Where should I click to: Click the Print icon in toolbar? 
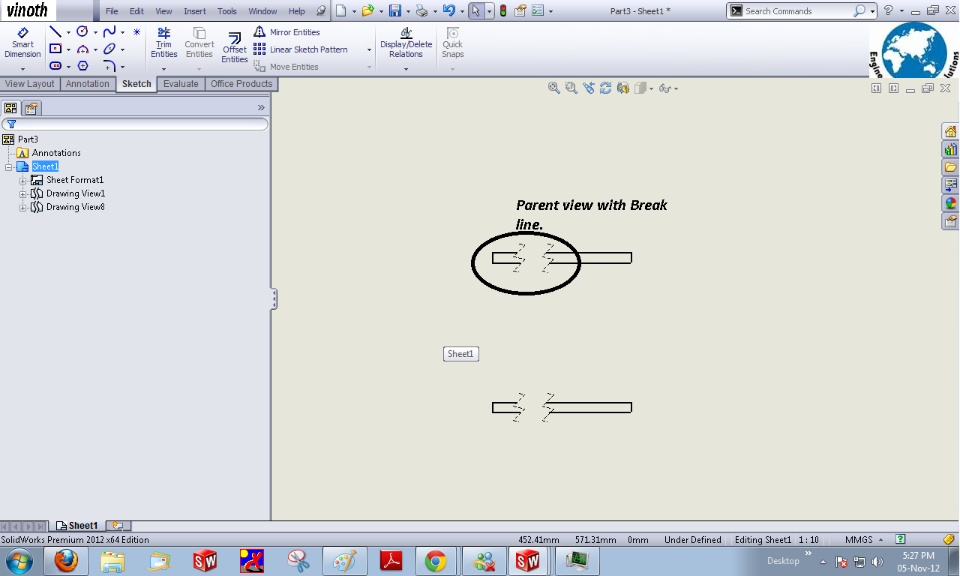coord(421,10)
